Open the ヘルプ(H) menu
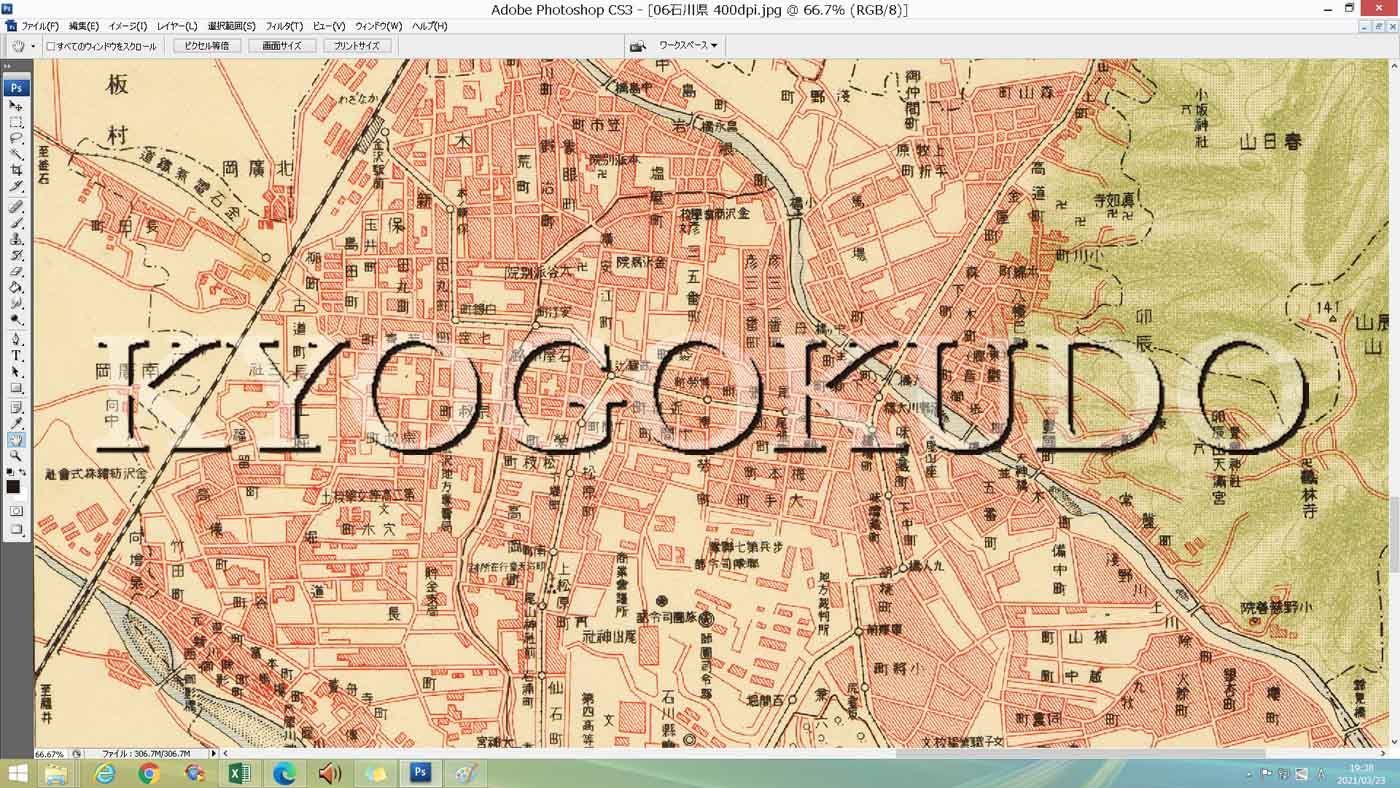The image size is (1400, 788). pos(429,26)
